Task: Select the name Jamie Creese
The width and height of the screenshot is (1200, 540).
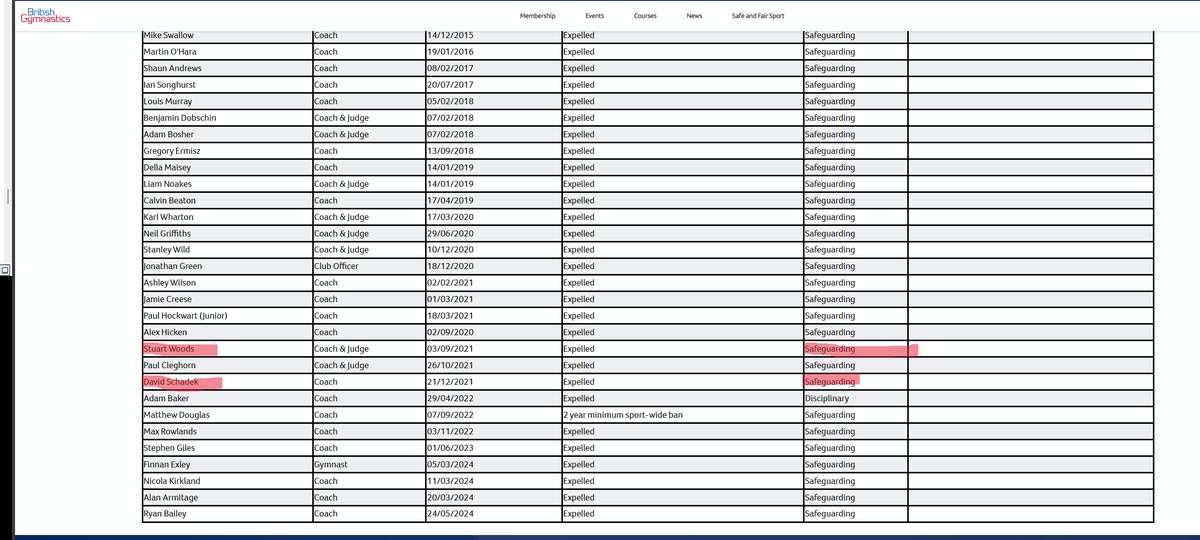Action: coord(168,299)
